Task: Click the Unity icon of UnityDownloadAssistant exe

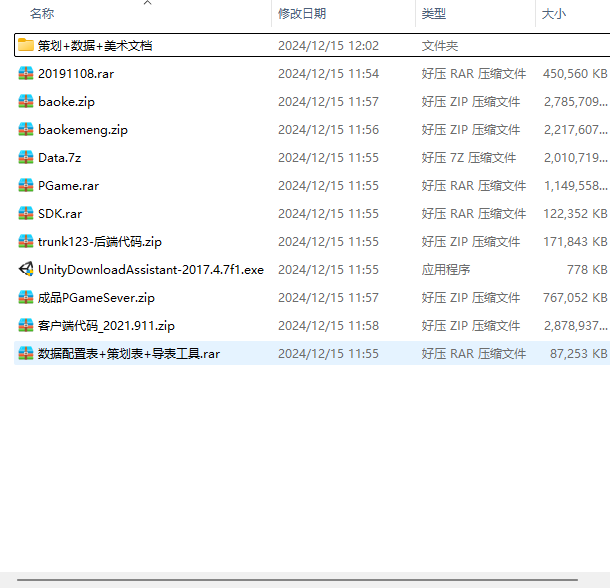Action: pyautogui.click(x=26, y=269)
